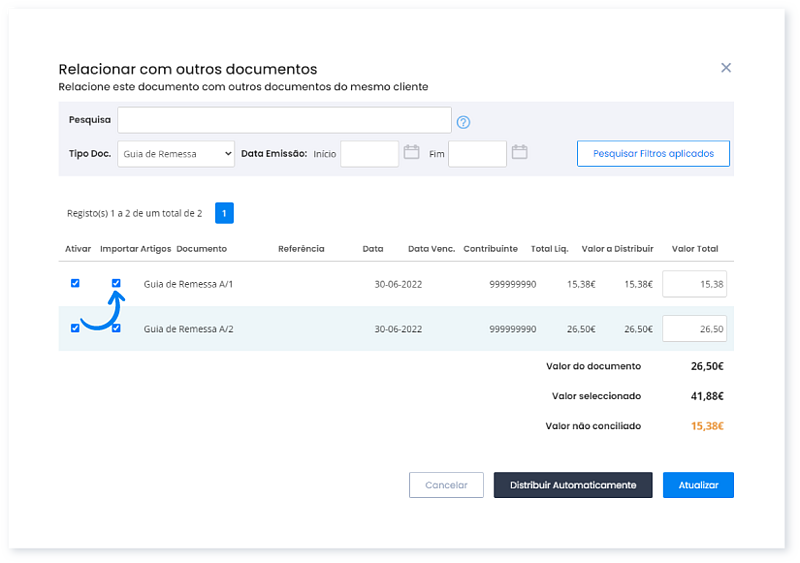Click the Início date input field
800x563 pixels.
coord(369,154)
